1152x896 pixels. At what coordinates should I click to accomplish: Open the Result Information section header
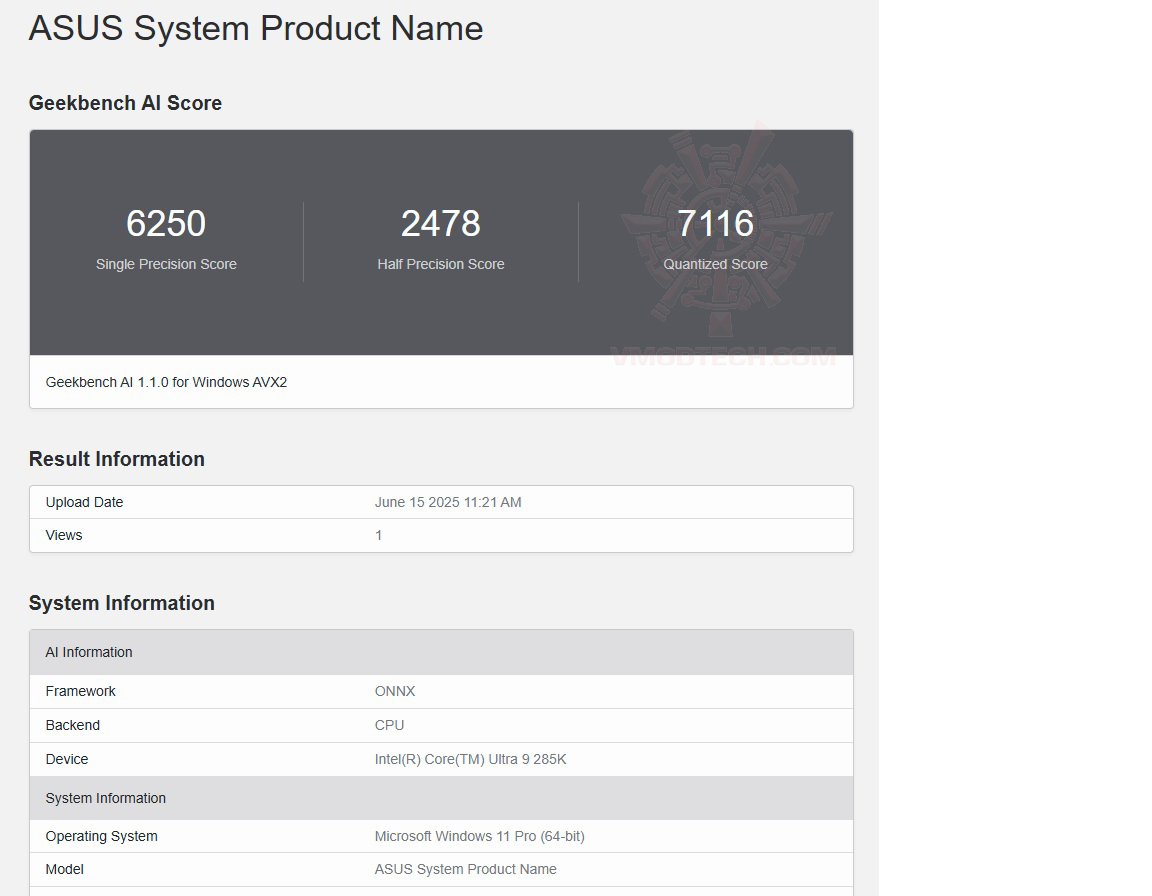[116, 459]
